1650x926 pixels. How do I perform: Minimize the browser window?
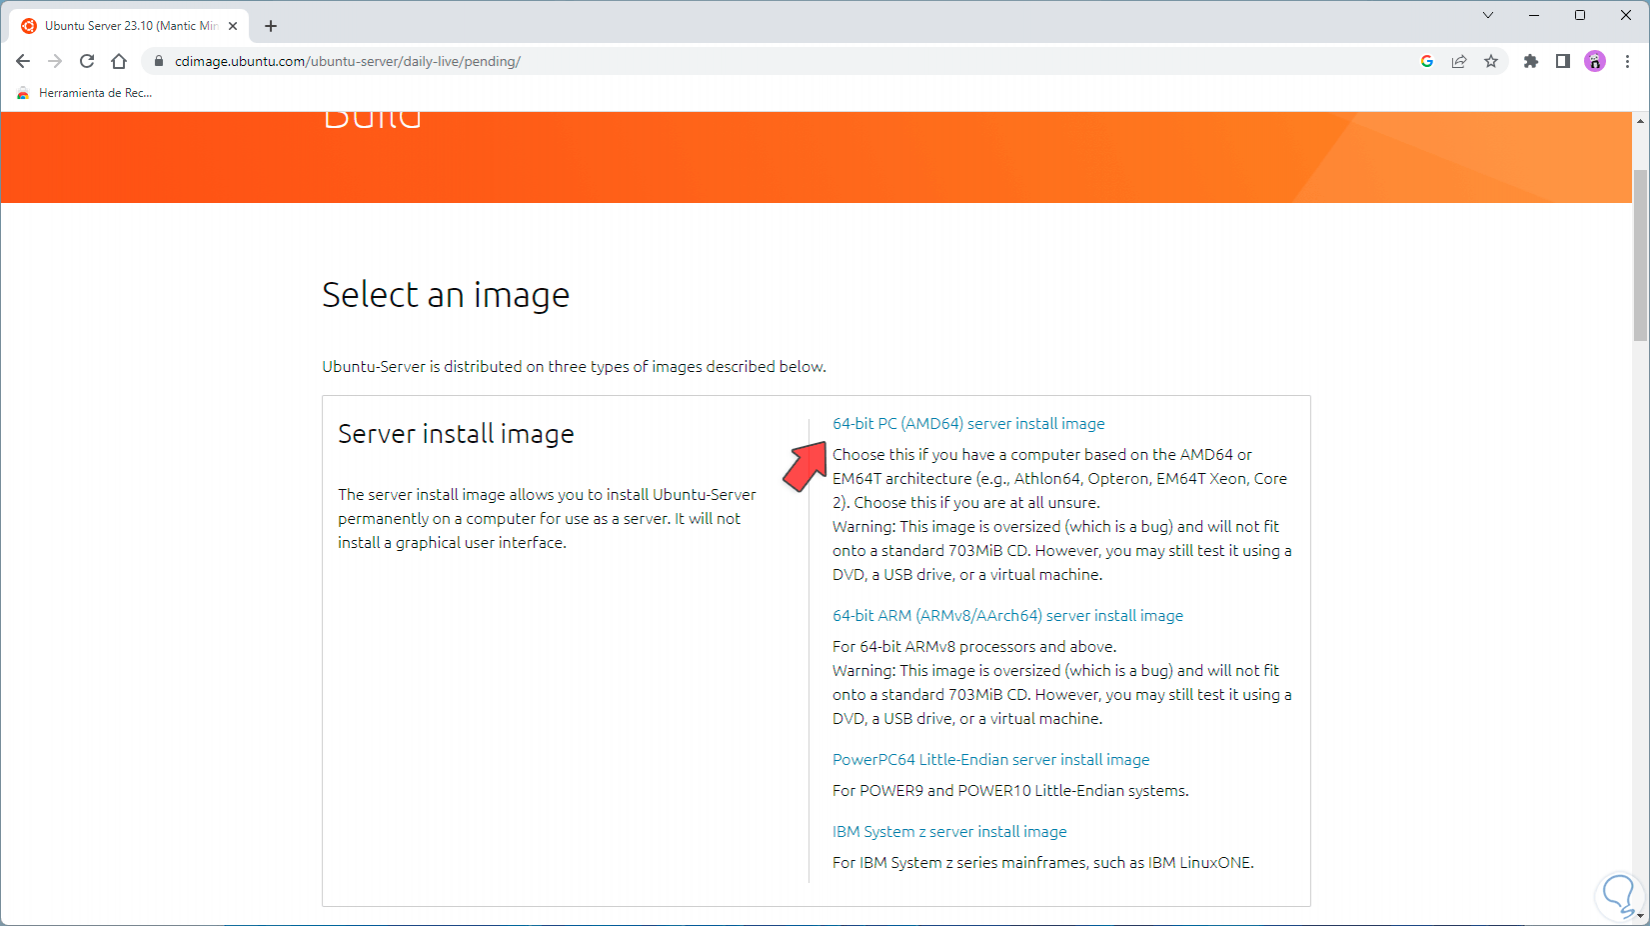coord(1534,15)
